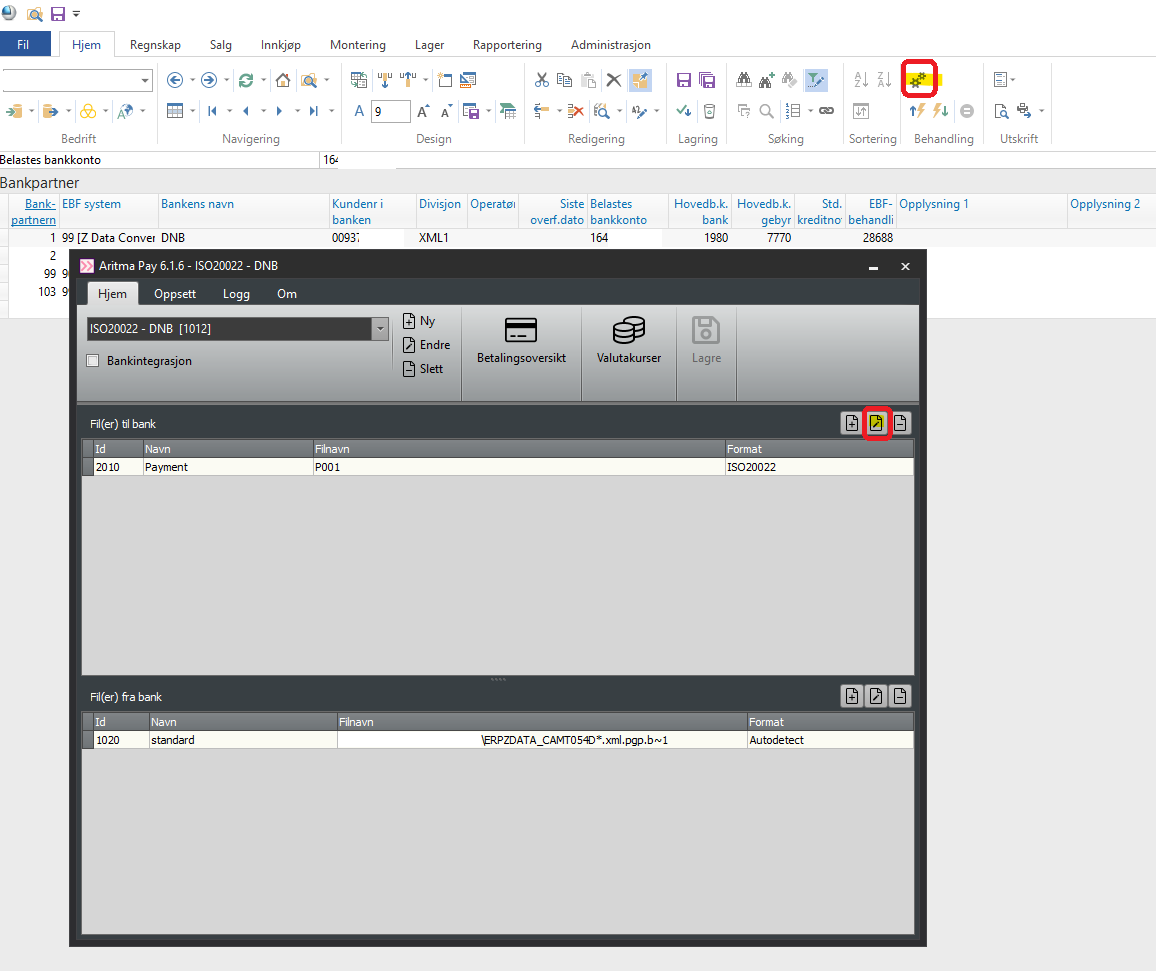Screen dimensions: 1156x971
Task: Click the edit file icon under Fil(er) til bank
Action: 876,423
